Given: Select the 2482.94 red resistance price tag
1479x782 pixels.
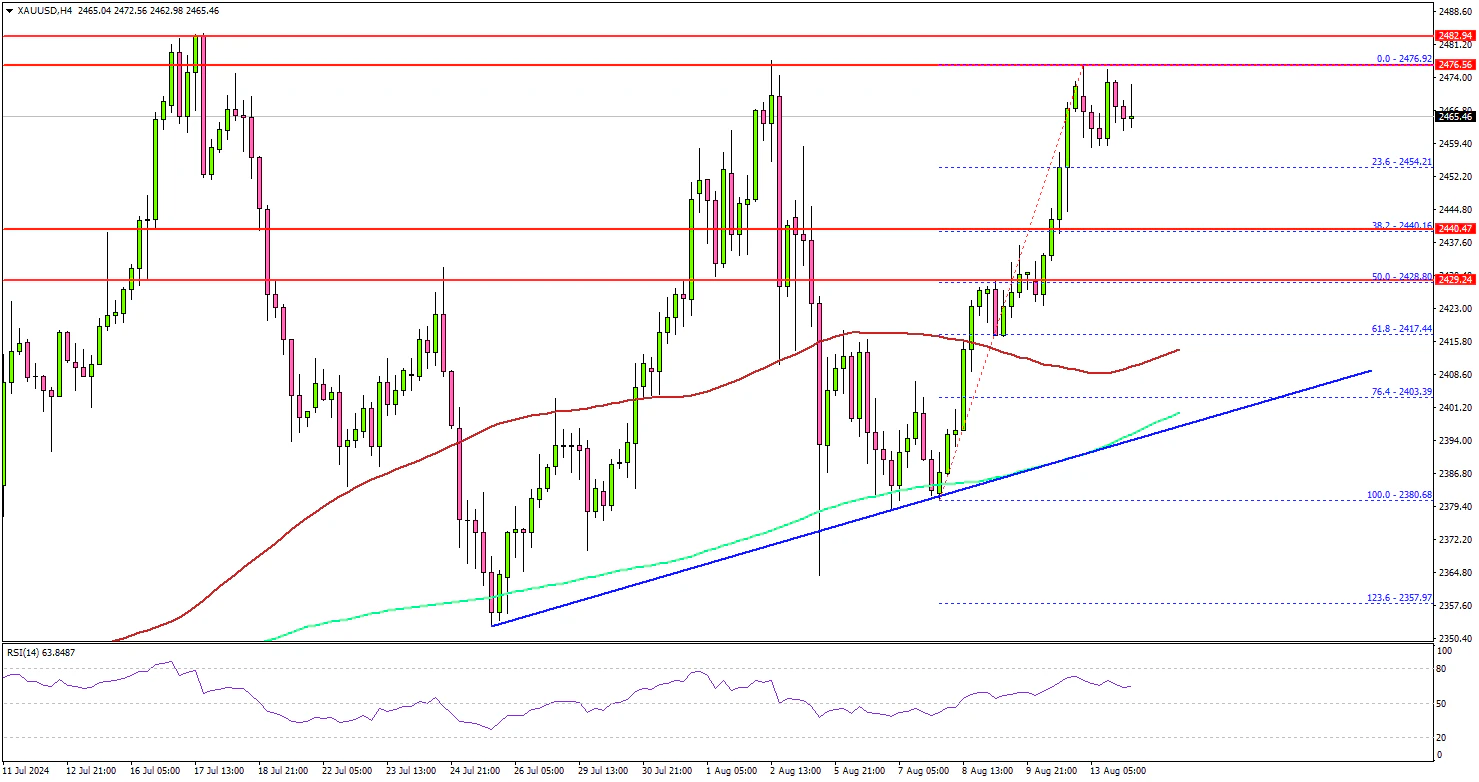Looking at the screenshot, I should point(1455,35).
